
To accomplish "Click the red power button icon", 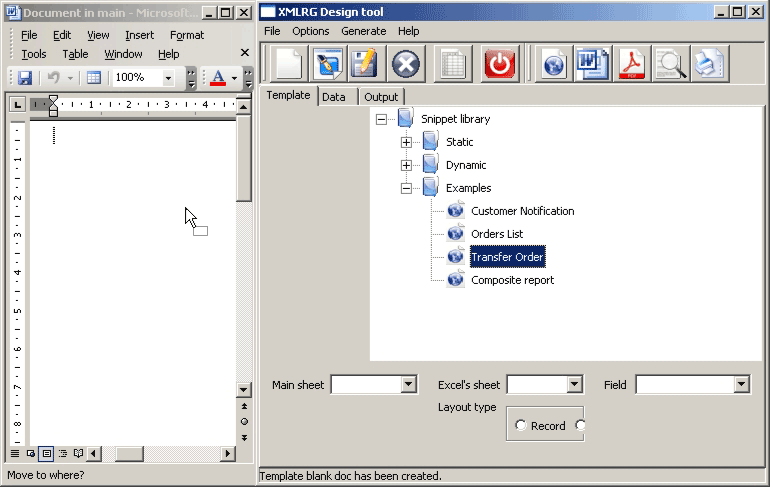I will [499, 64].
